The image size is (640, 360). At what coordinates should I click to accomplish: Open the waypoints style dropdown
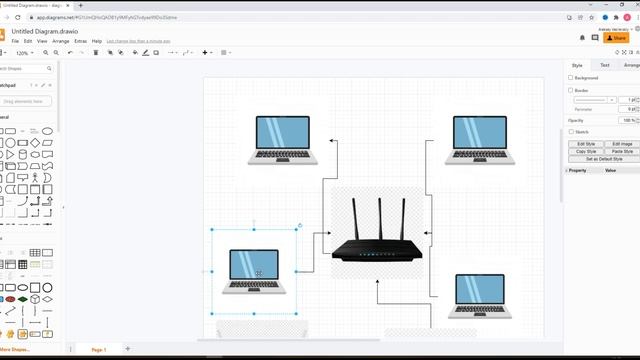[188, 53]
